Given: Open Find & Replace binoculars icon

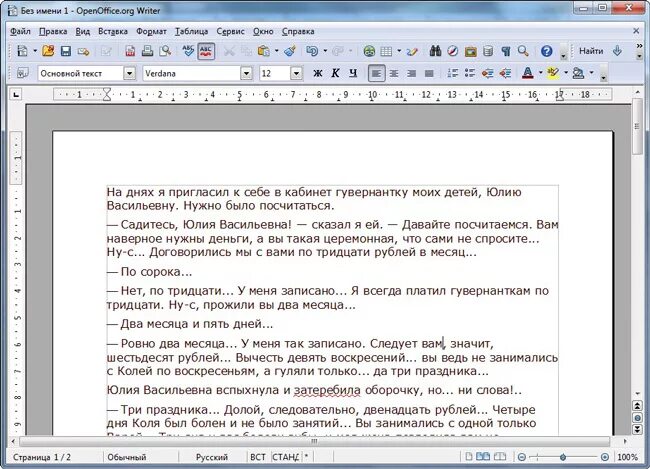Looking at the screenshot, I should pyautogui.click(x=435, y=51).
